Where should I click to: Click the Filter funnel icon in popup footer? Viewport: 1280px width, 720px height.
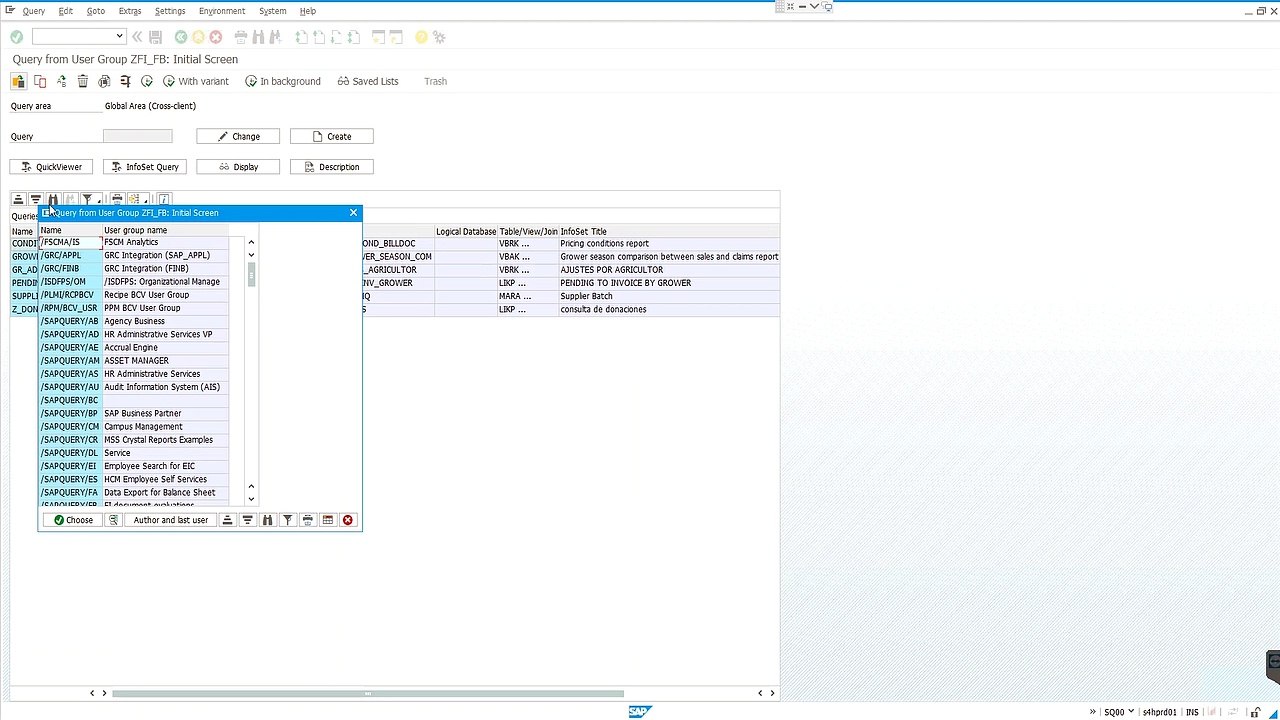[x=288, y=520]
